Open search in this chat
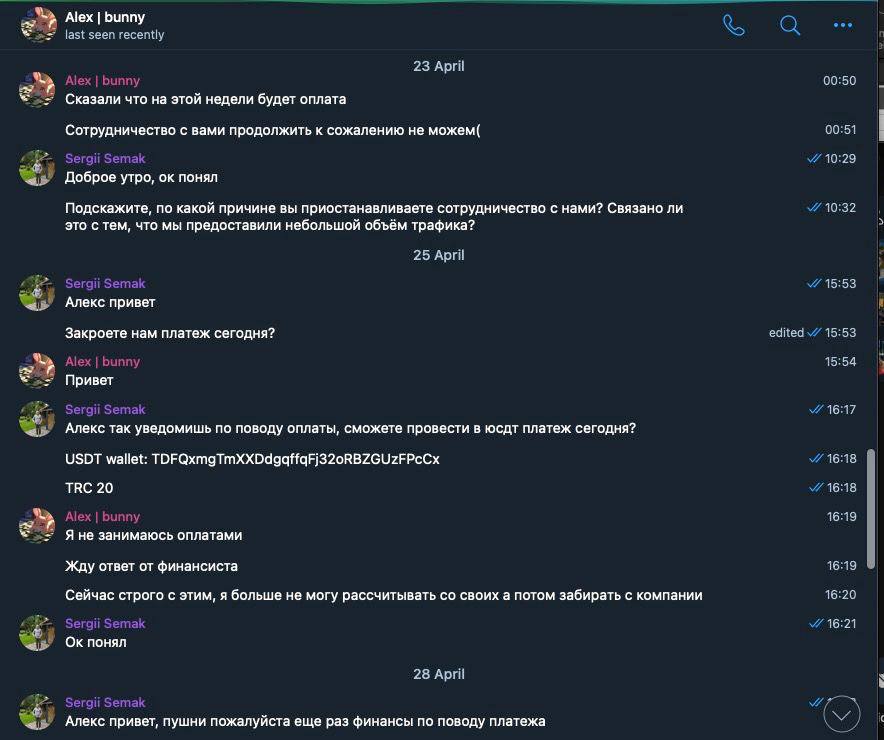 789,25
